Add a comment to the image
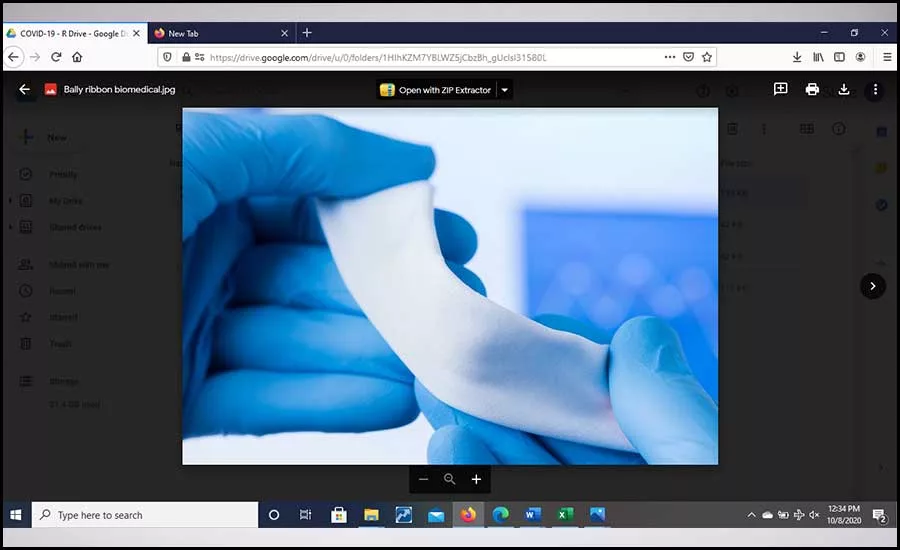 [x=780, y=89]
